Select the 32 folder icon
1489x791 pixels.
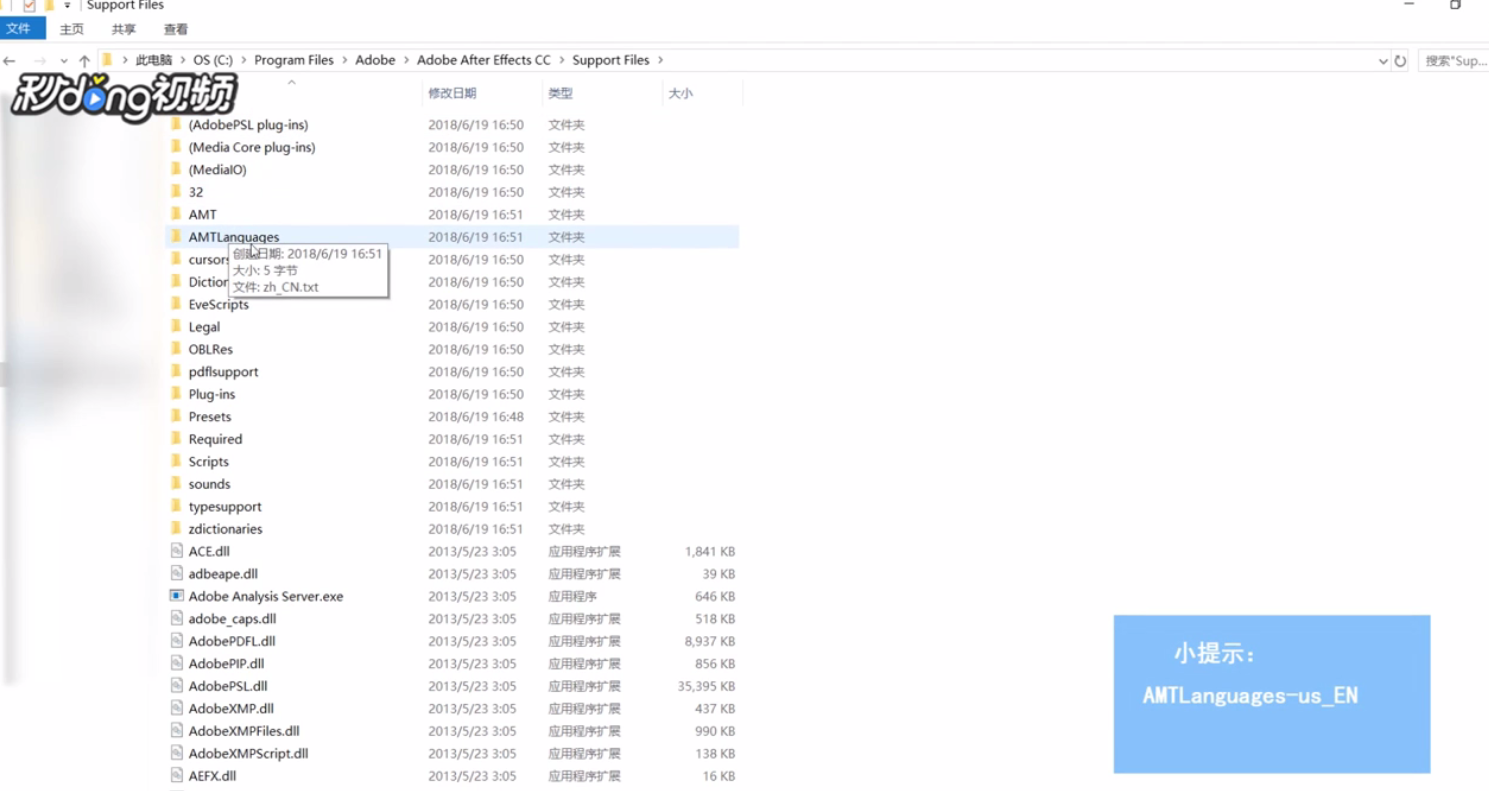[x=176, y=192]
